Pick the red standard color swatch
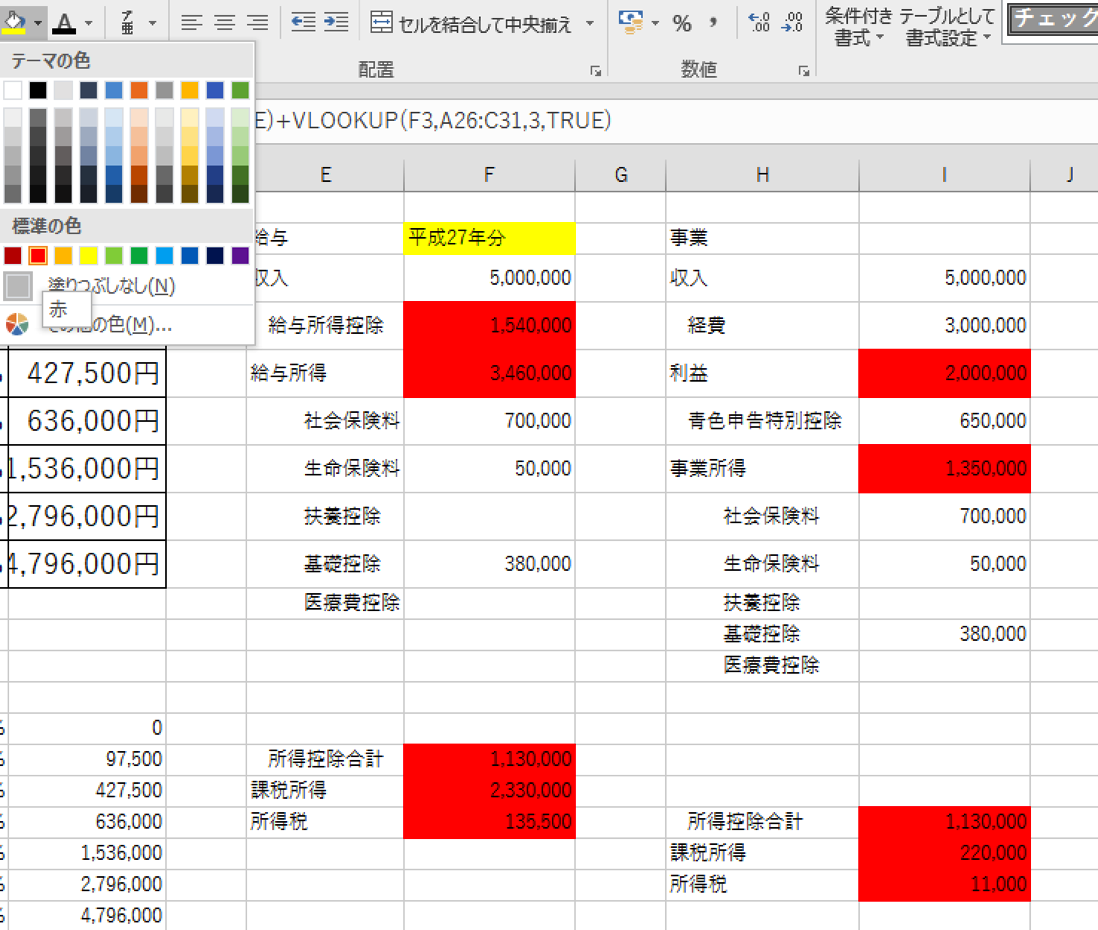Viewport: 1098px width, 930px height. click(x=38, y=256)
